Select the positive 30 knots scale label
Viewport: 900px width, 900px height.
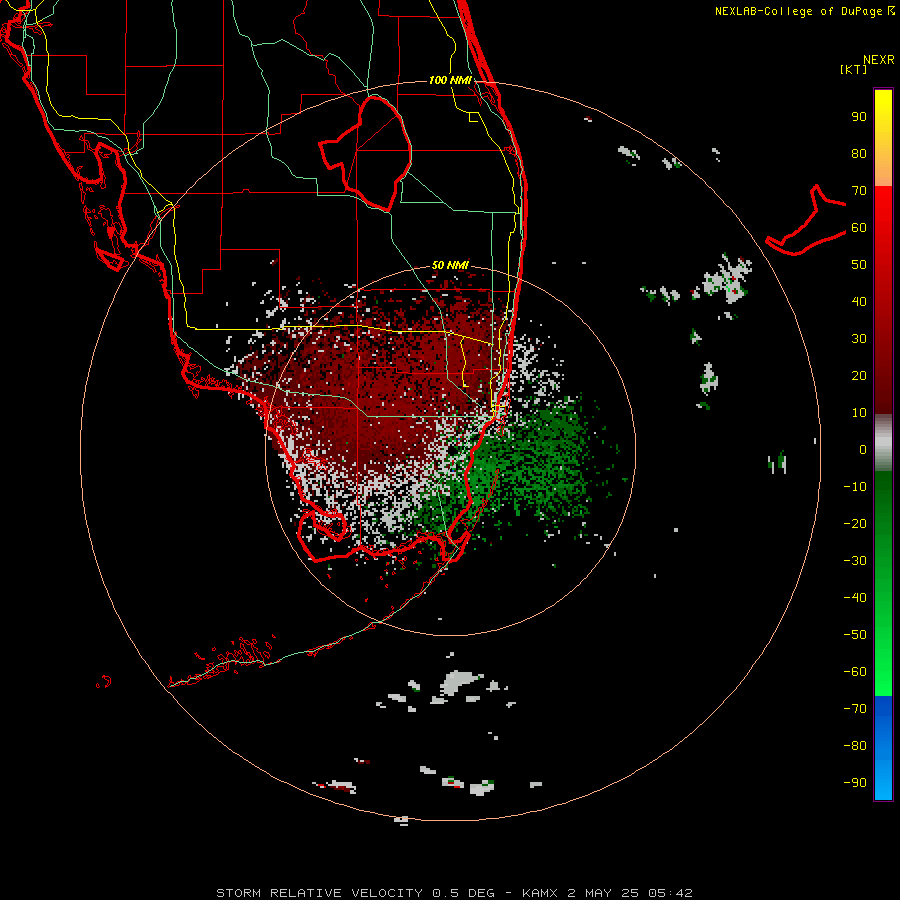[859, 339]
